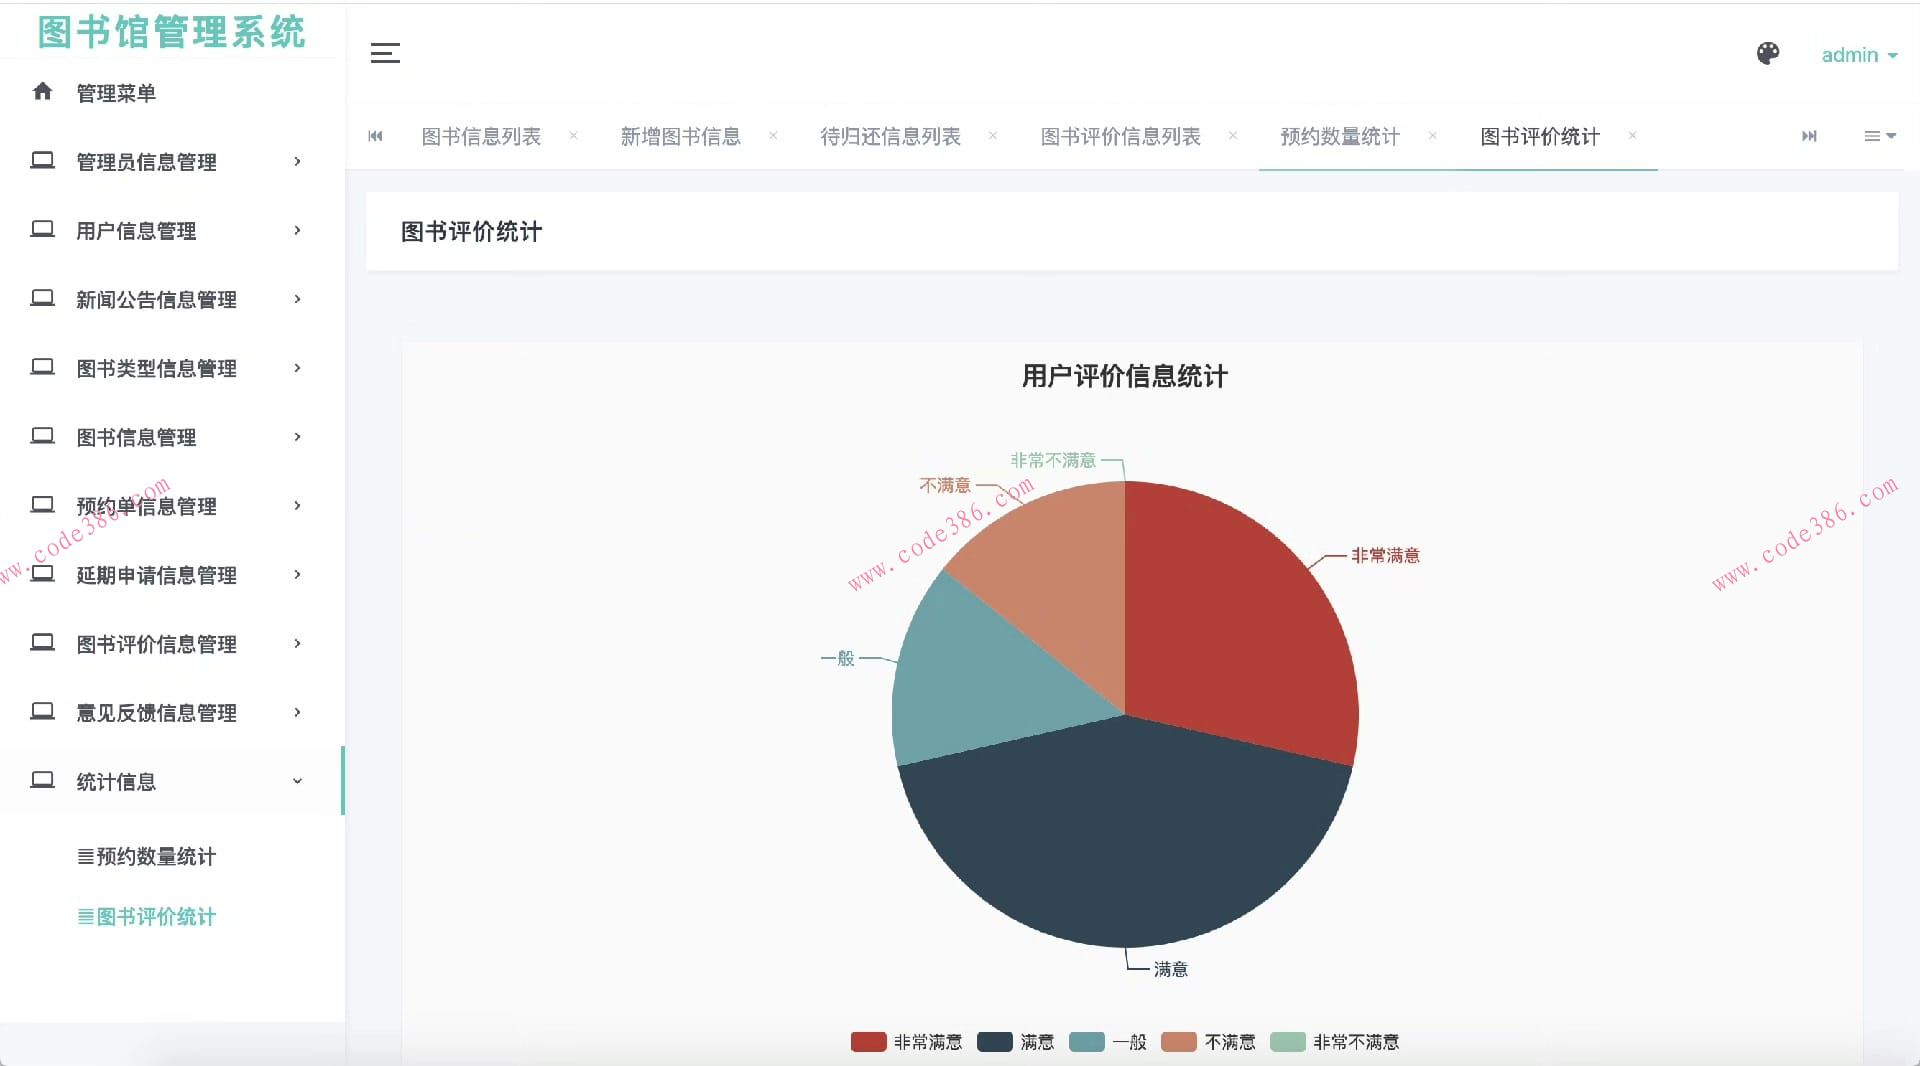The width and height of the screenshot is (1920, 1066).
Task: Expand the 新闻公告信息管理 menu
Action: click(155, 299)
